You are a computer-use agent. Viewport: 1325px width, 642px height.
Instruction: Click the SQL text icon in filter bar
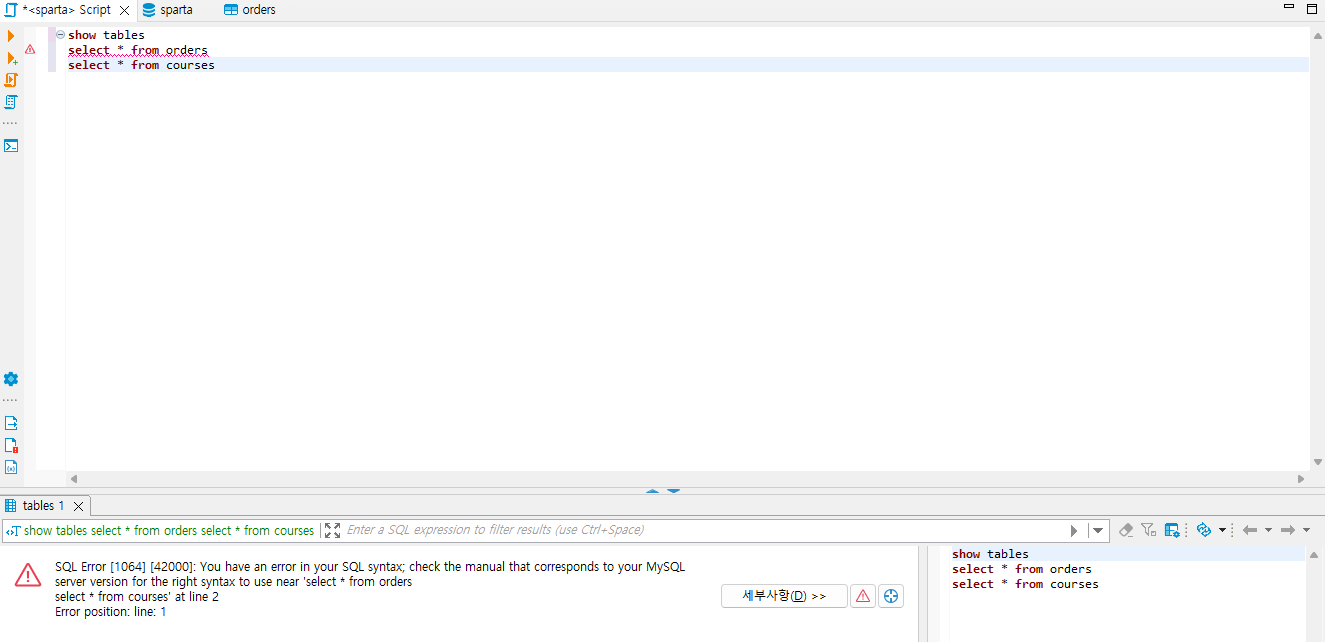13,531
